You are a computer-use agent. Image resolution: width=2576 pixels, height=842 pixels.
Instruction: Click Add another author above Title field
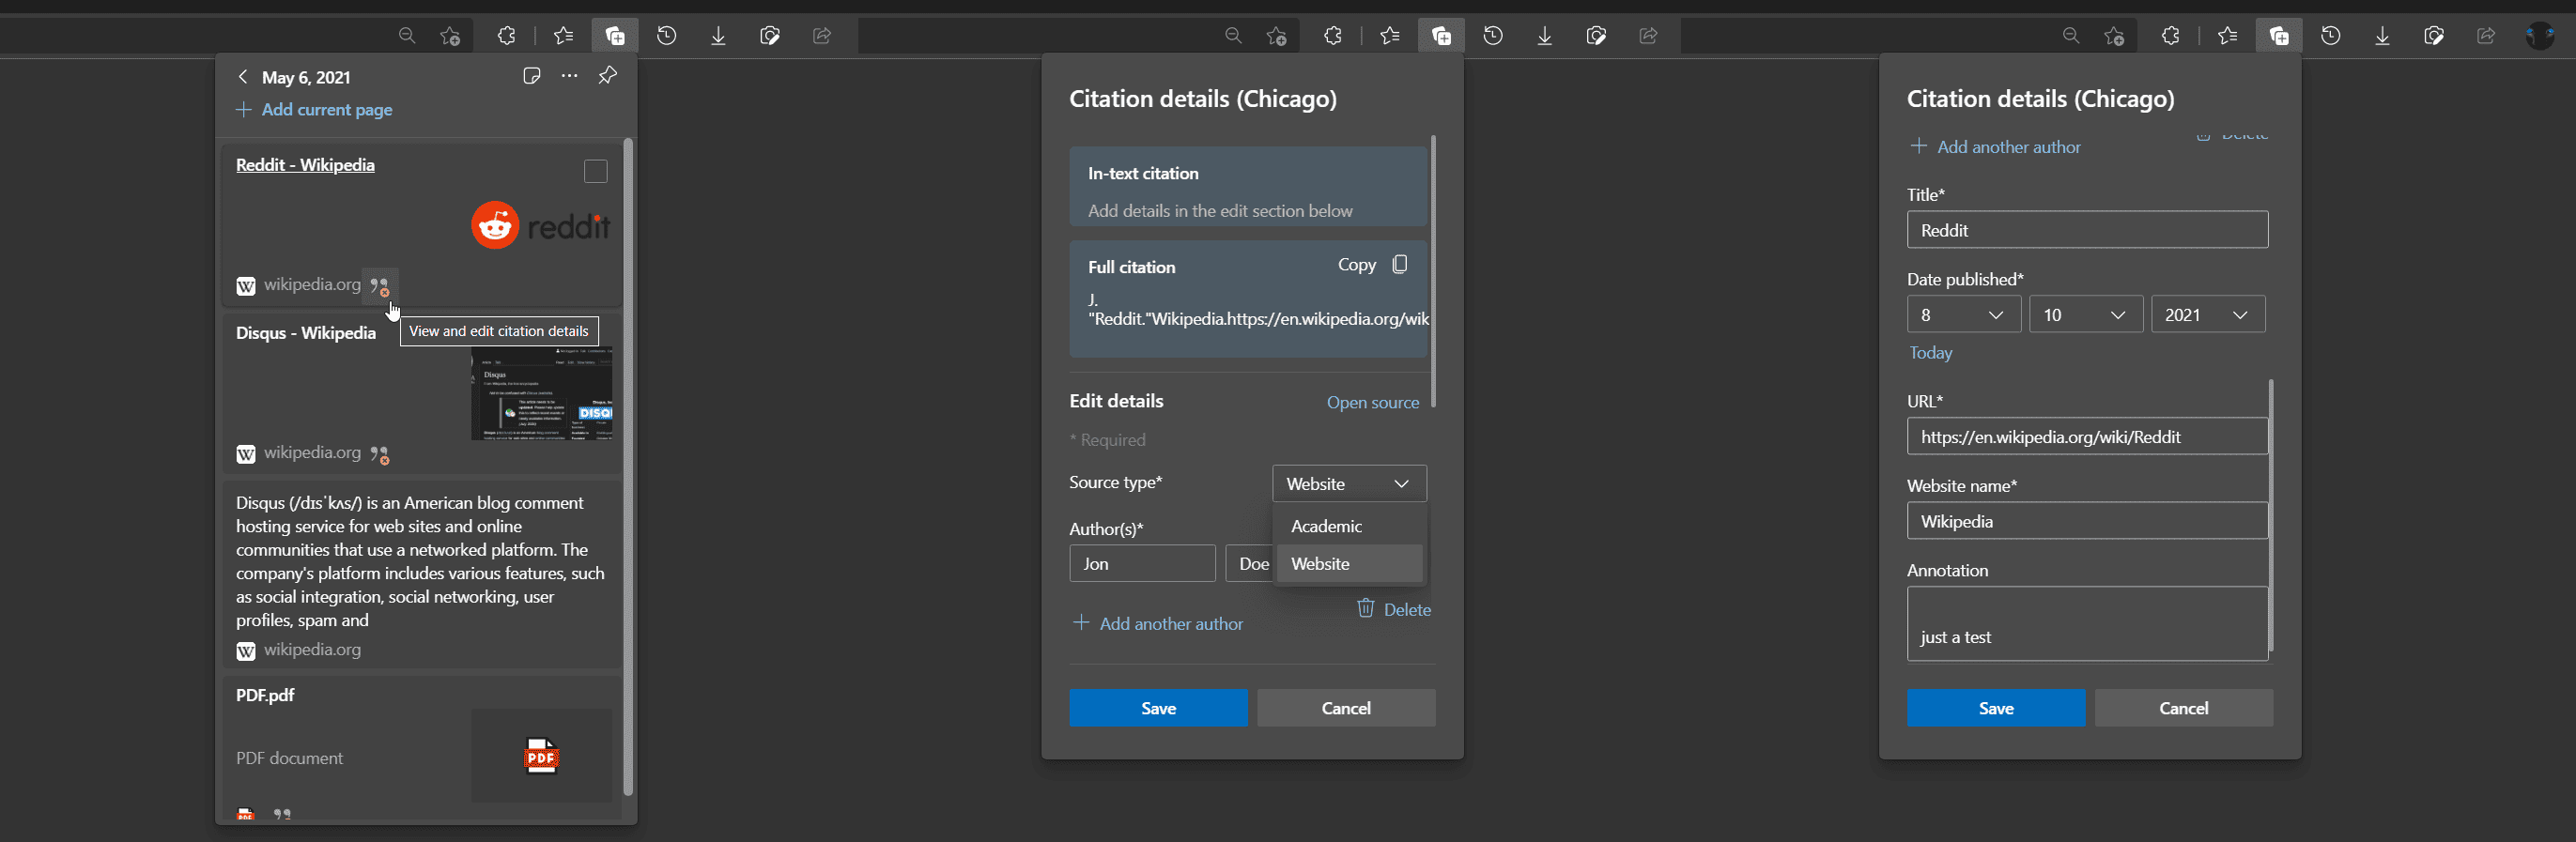(x=1995, y=147)
